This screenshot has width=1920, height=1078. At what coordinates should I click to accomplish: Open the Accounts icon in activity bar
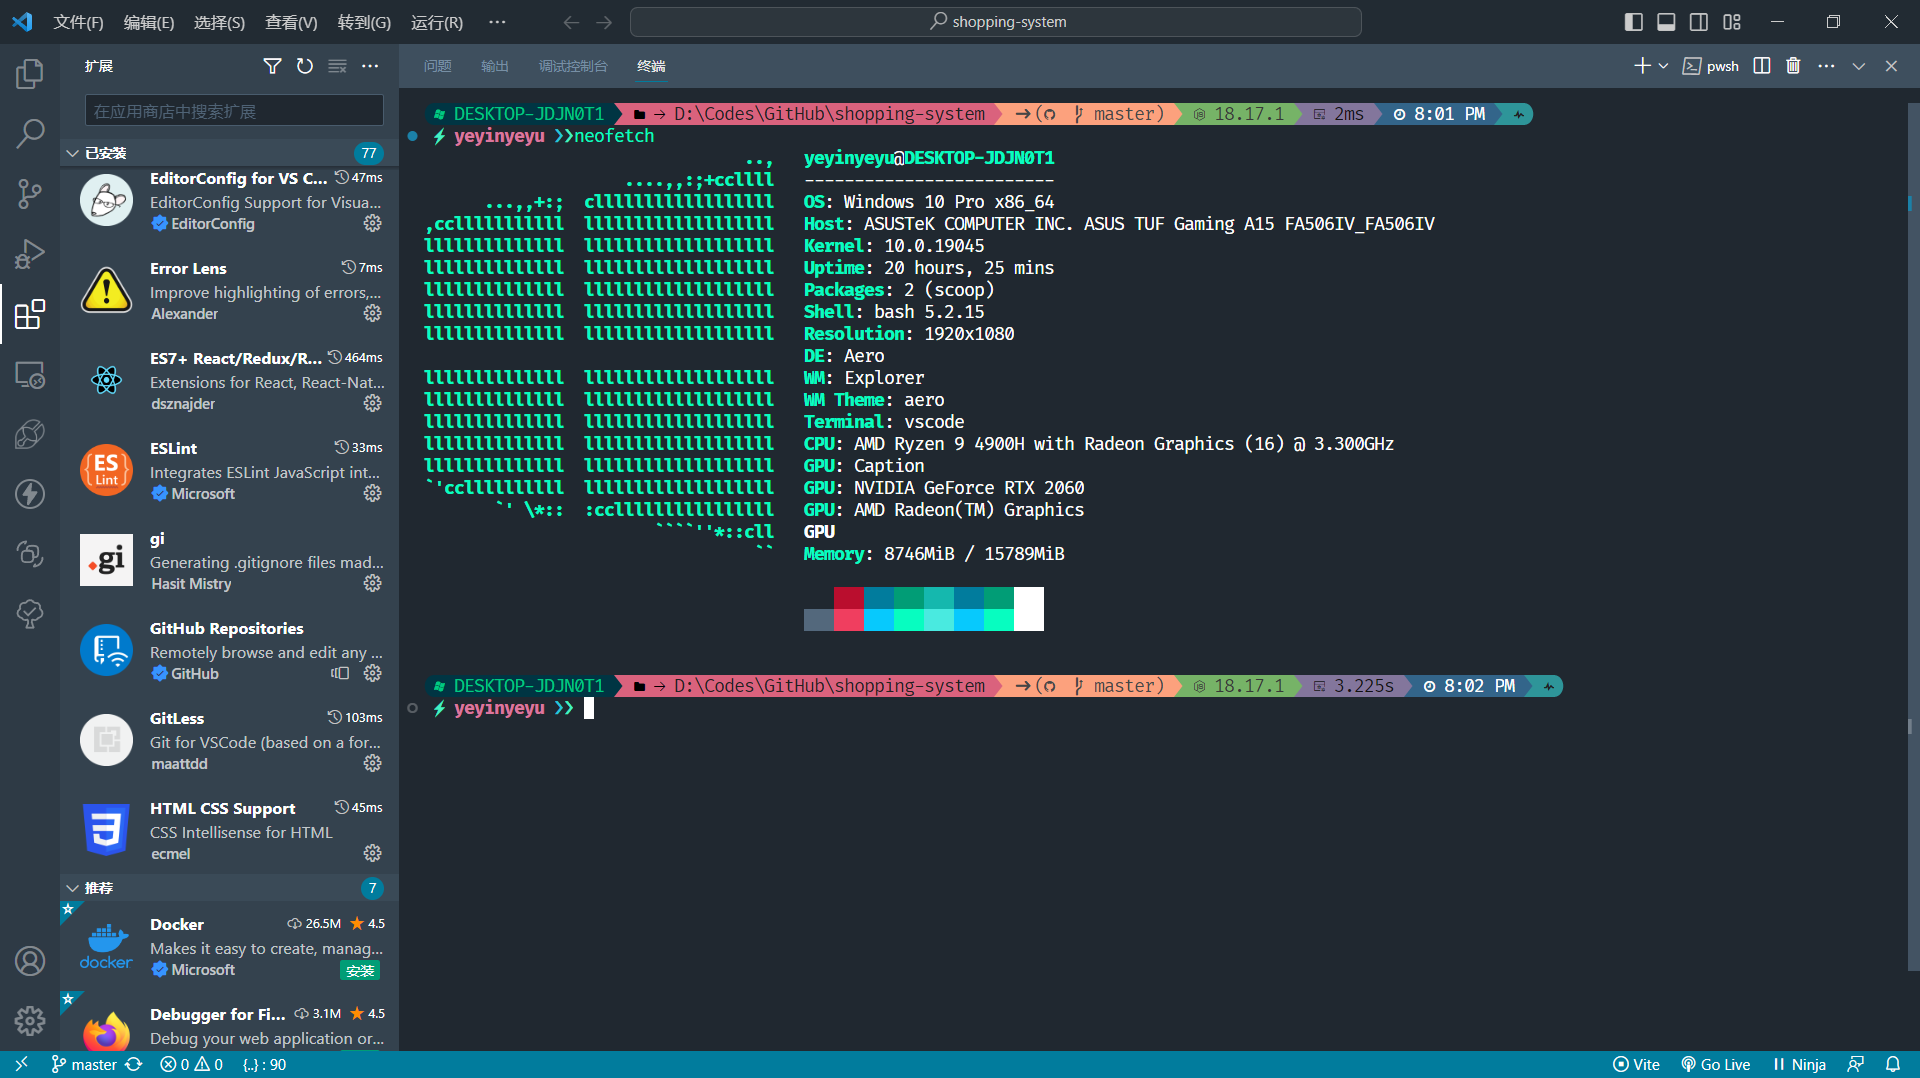coord(30,961)
